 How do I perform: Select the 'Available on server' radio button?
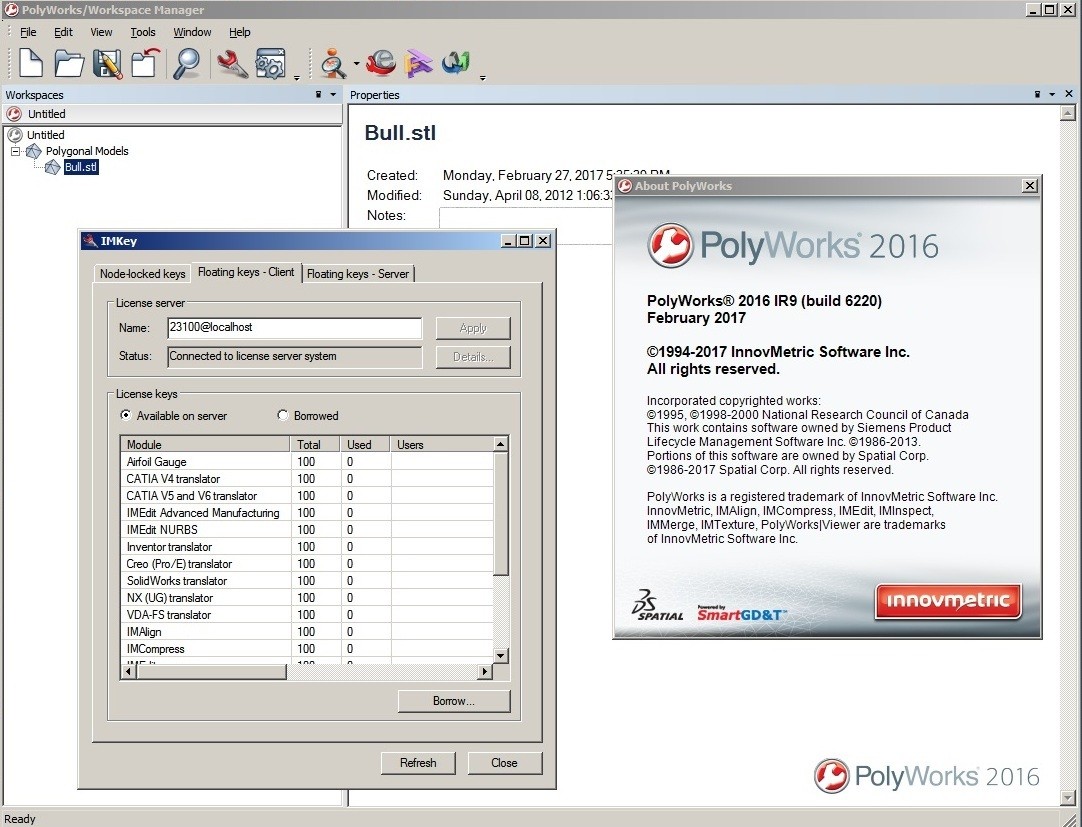(126, 416)
